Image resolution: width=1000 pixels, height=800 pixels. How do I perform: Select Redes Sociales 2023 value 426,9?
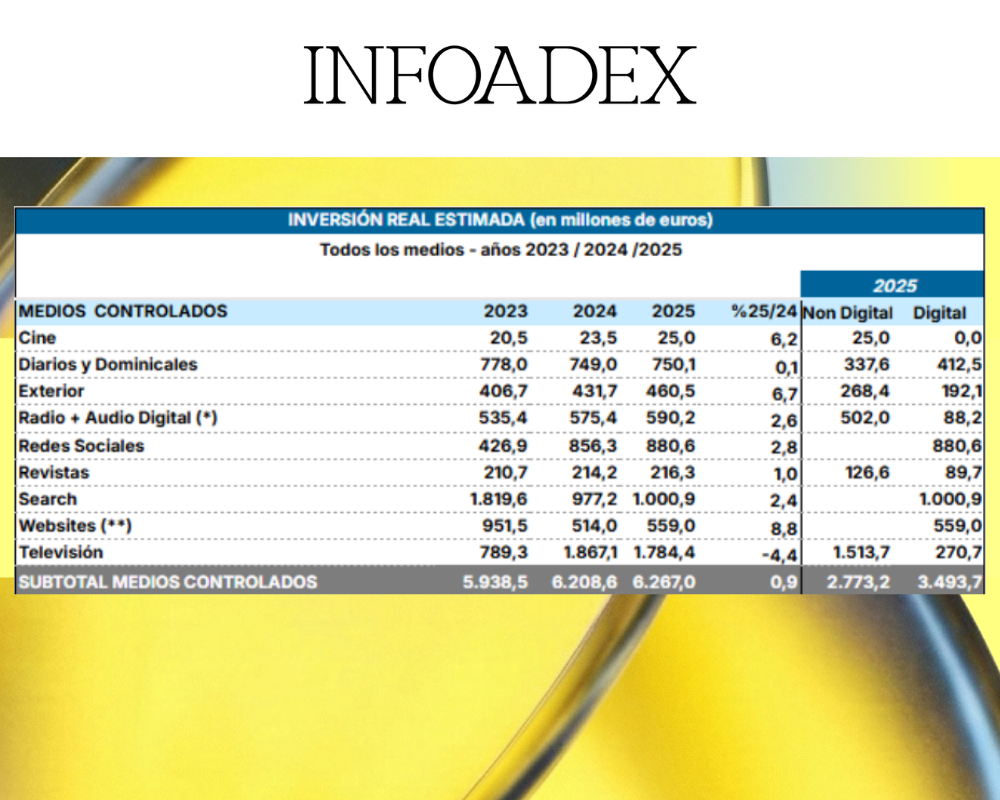(x=503, y=446)
